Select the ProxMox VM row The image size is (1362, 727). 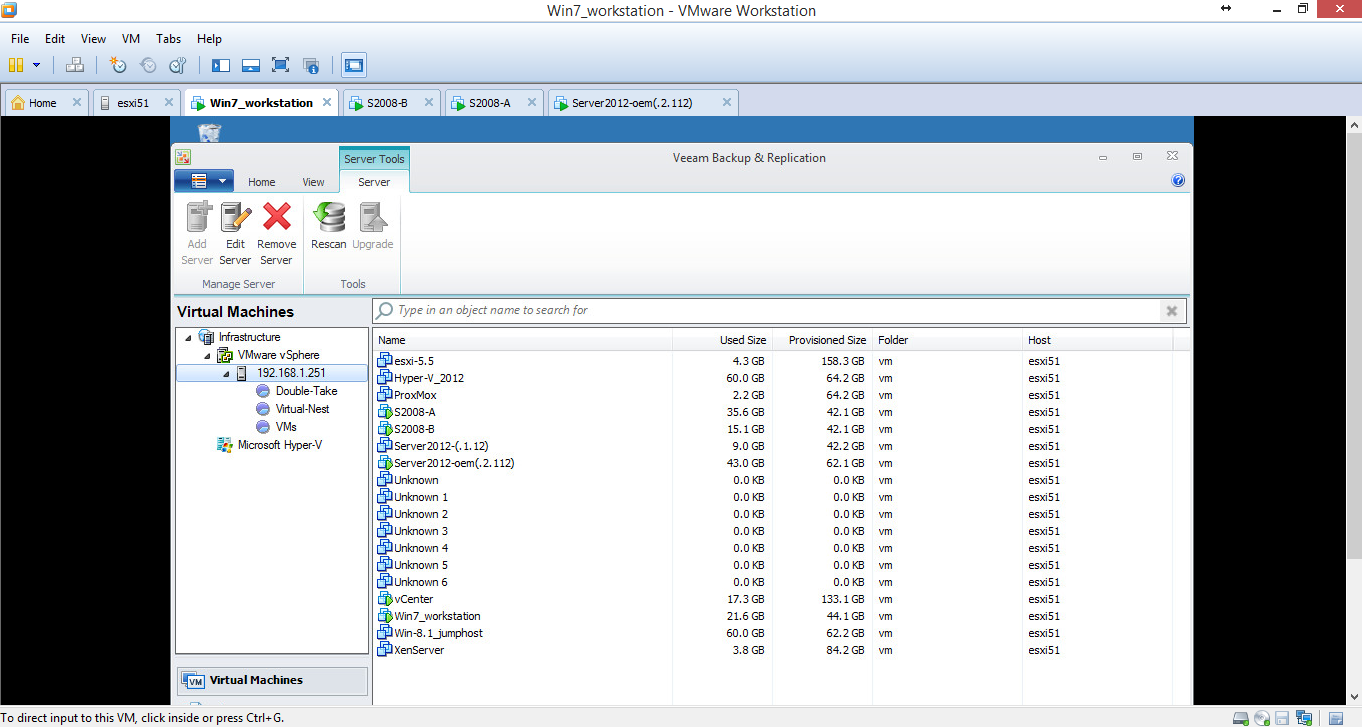773,395
